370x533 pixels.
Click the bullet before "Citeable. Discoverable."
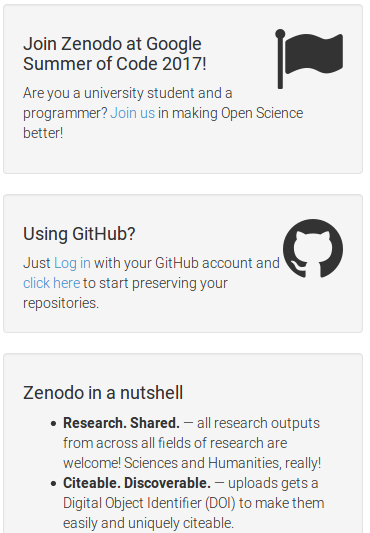pyautogui.click(x=53, y=484)
